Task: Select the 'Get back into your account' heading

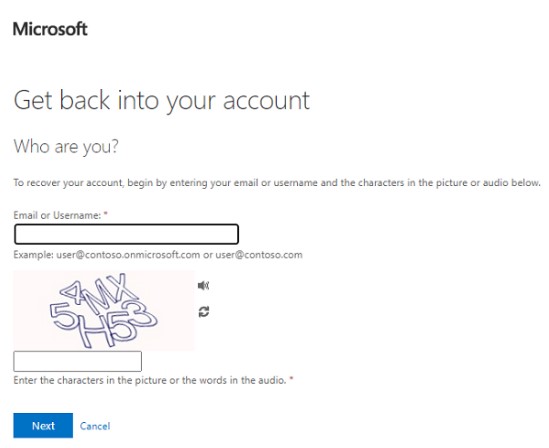Action: tap(161, 101)
